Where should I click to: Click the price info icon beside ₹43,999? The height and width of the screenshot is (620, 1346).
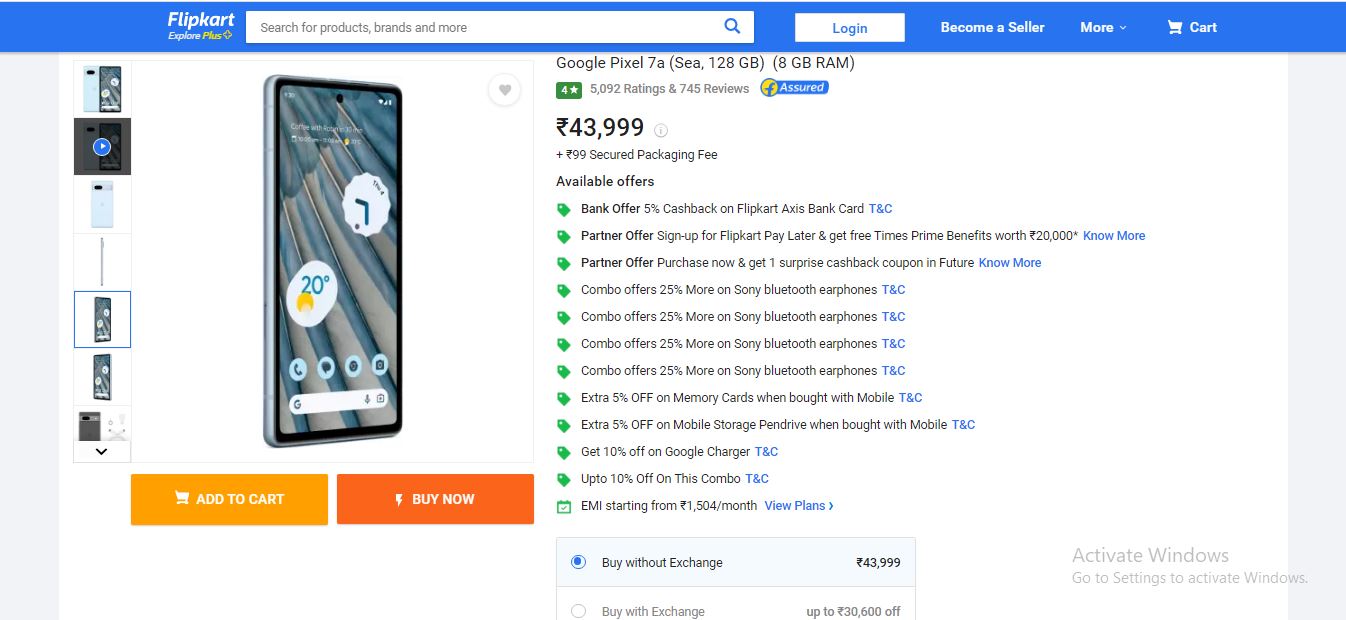661,130
